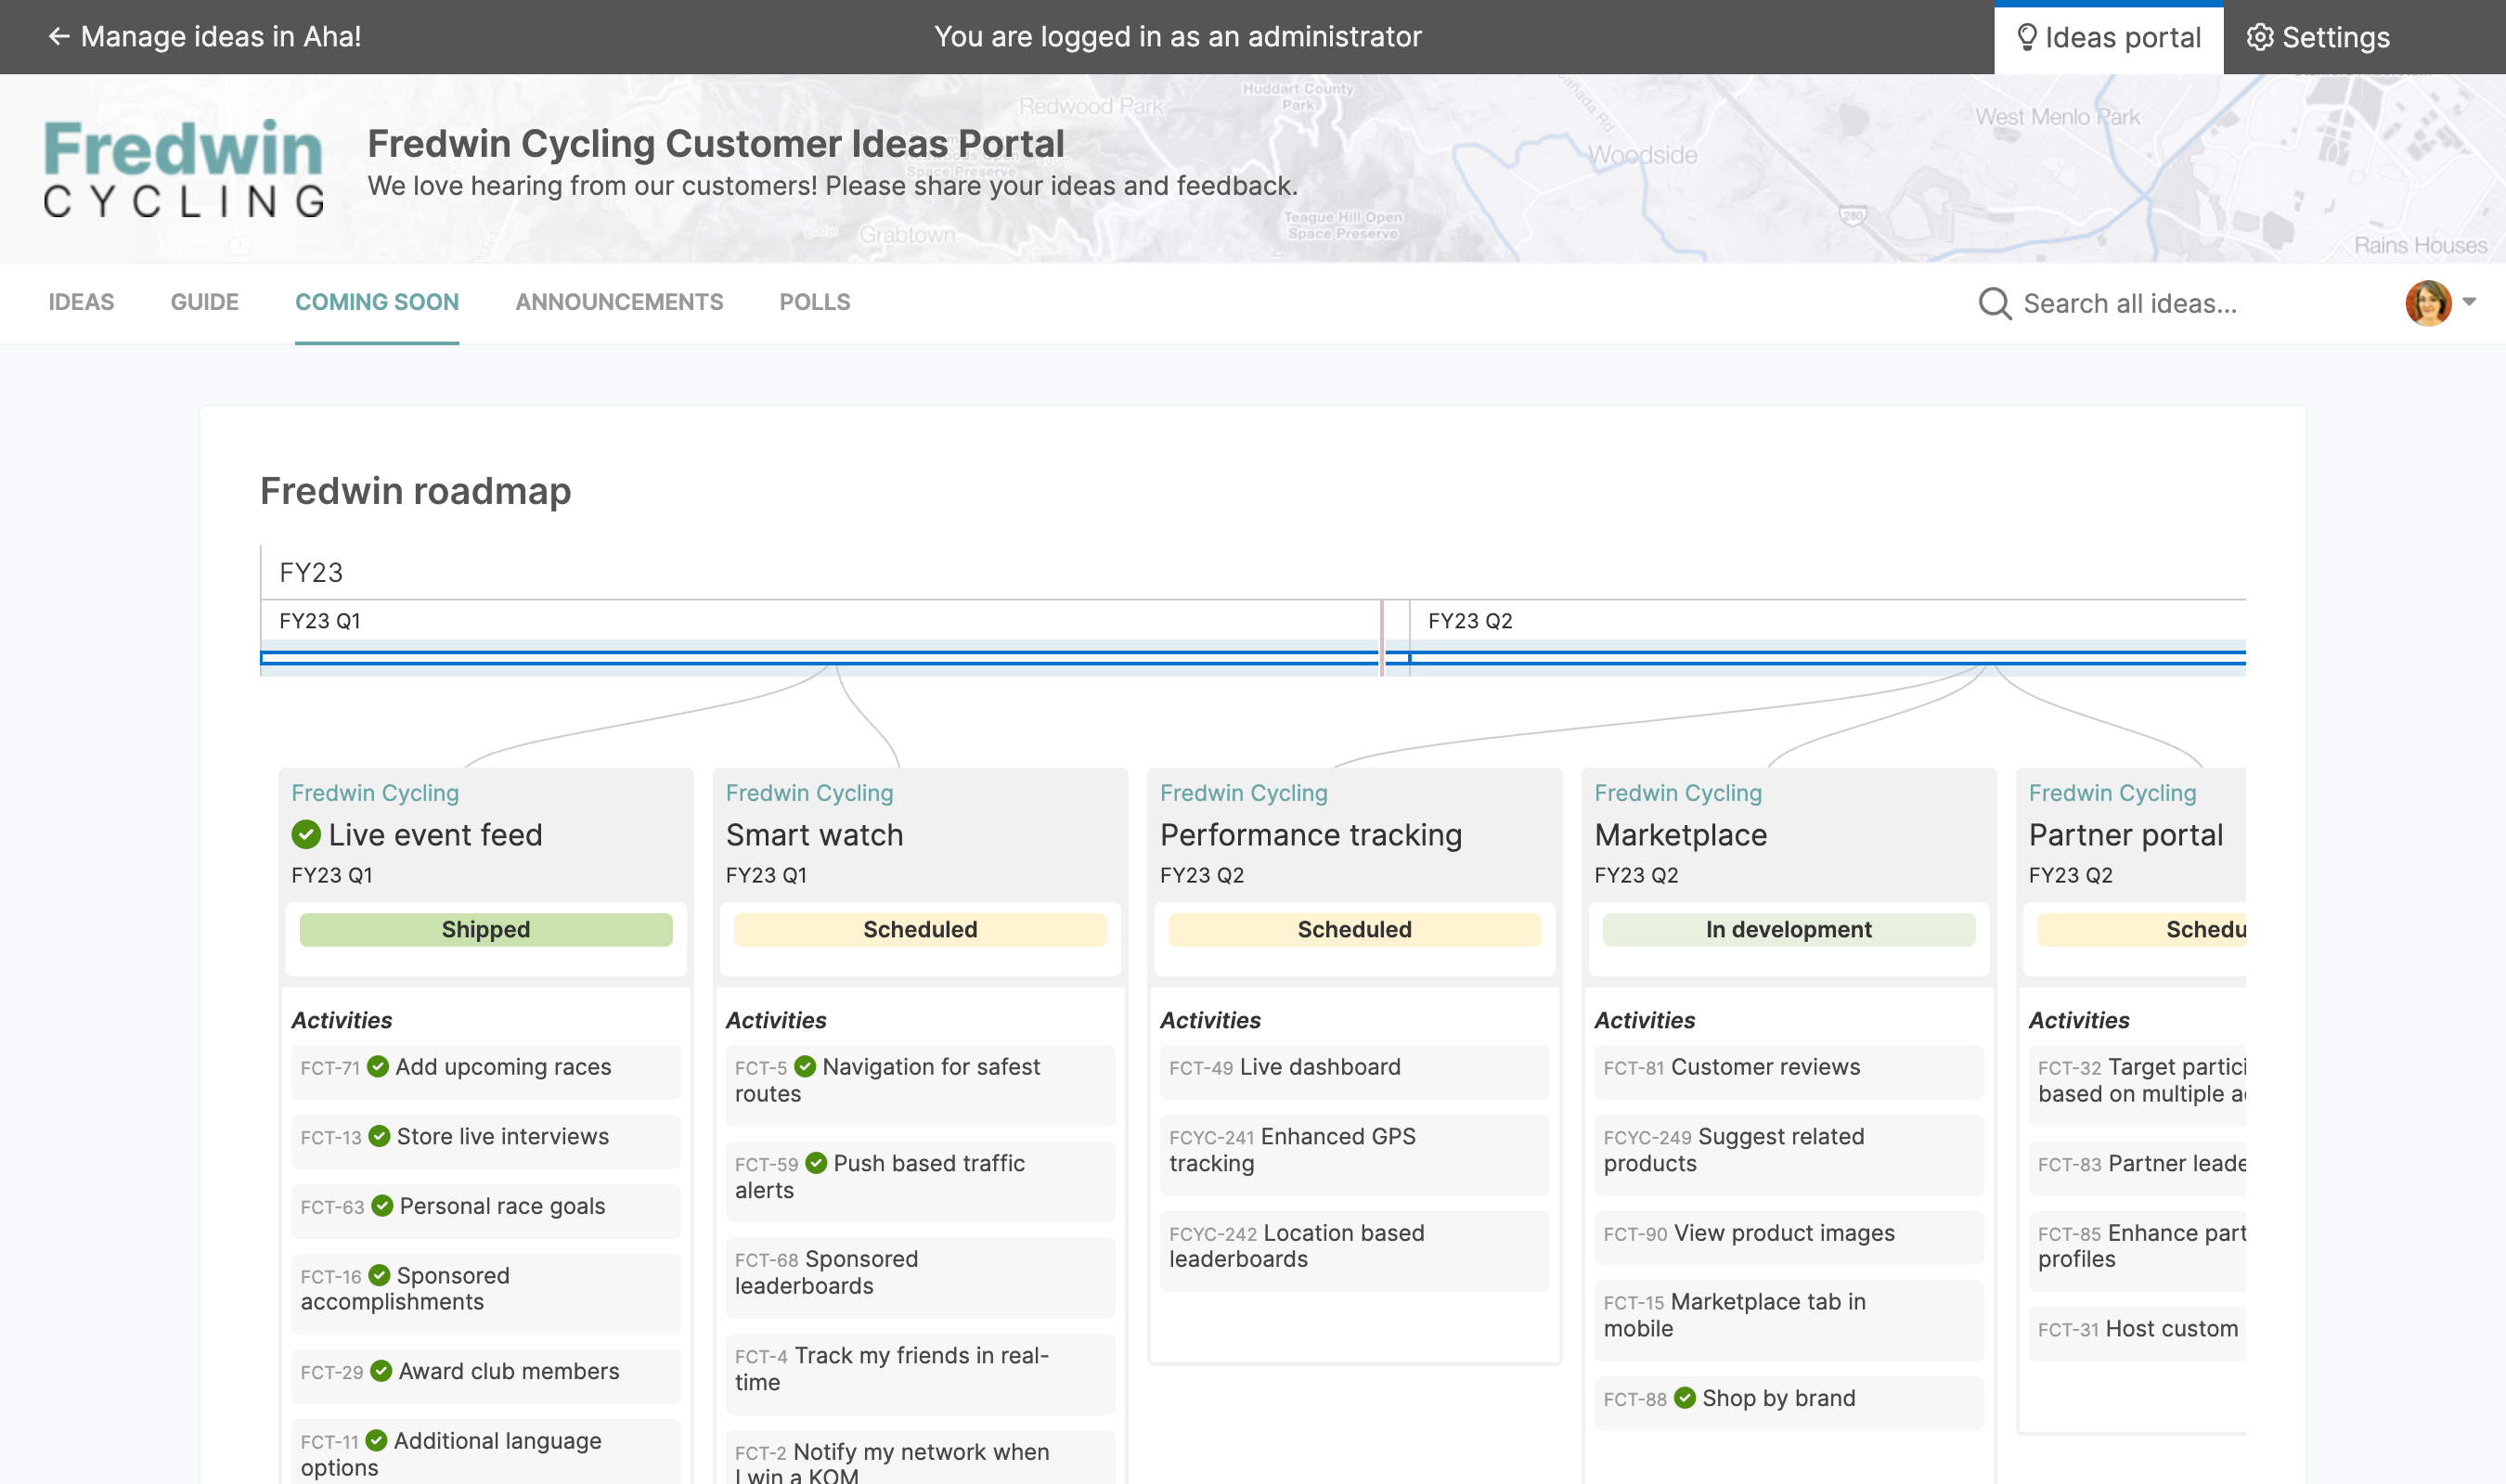Click the checkmark on FCT-16 Sponsored accomplishments

click(379, 1275)
